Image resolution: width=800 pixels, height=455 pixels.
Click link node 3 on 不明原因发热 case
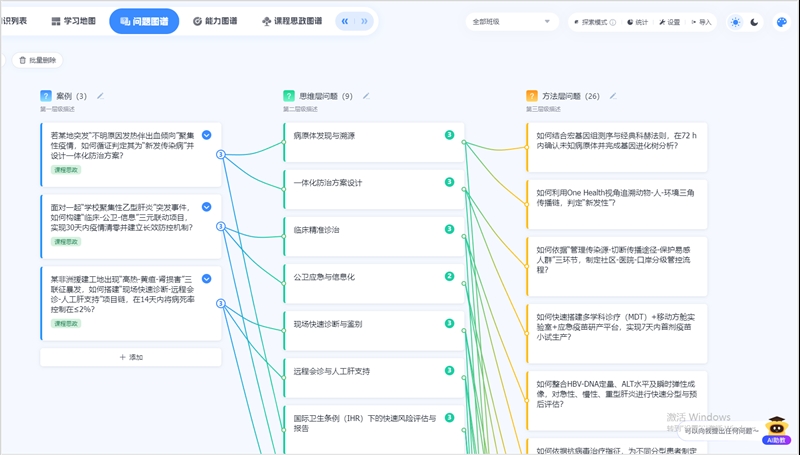point(221,155)
